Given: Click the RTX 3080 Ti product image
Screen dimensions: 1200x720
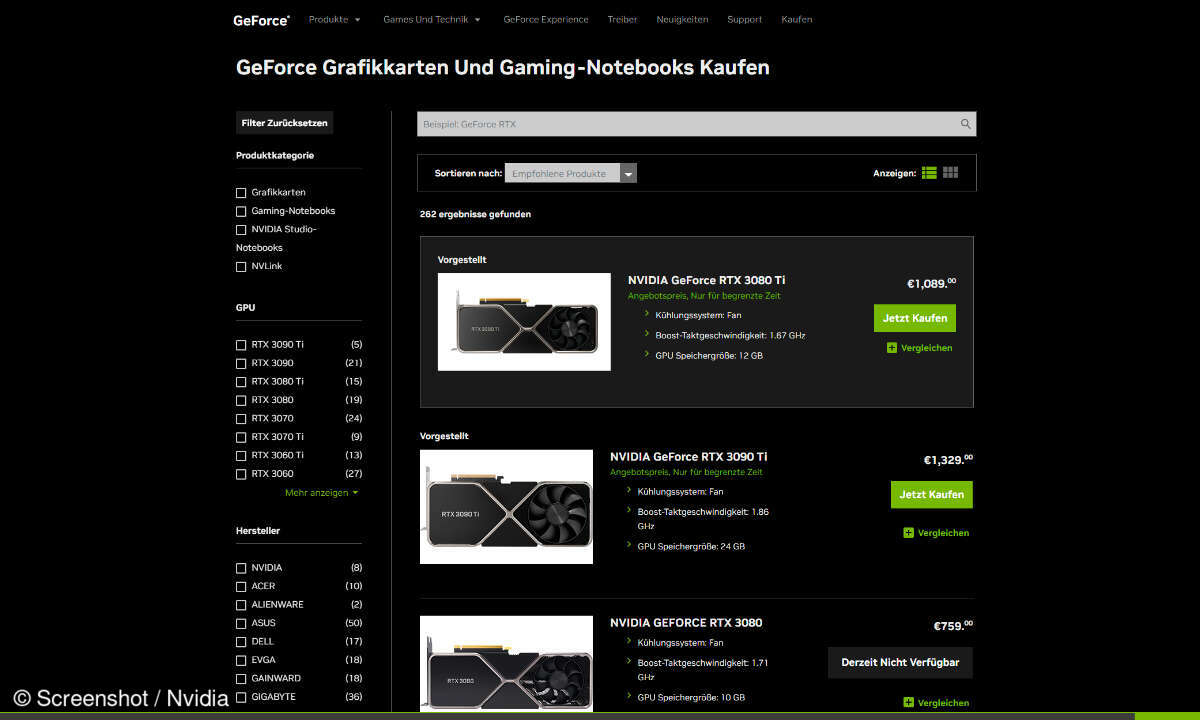Looking at the screenshot, I should (524, 322).
